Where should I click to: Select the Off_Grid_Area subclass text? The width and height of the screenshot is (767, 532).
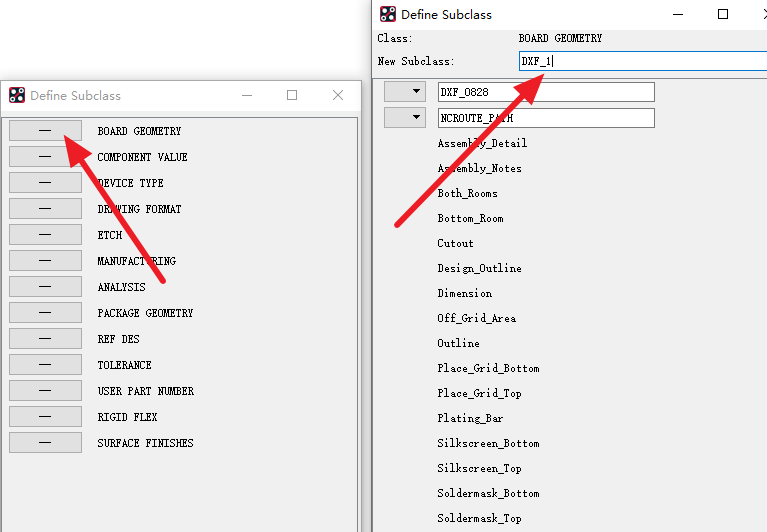click(x=477, y=318)
